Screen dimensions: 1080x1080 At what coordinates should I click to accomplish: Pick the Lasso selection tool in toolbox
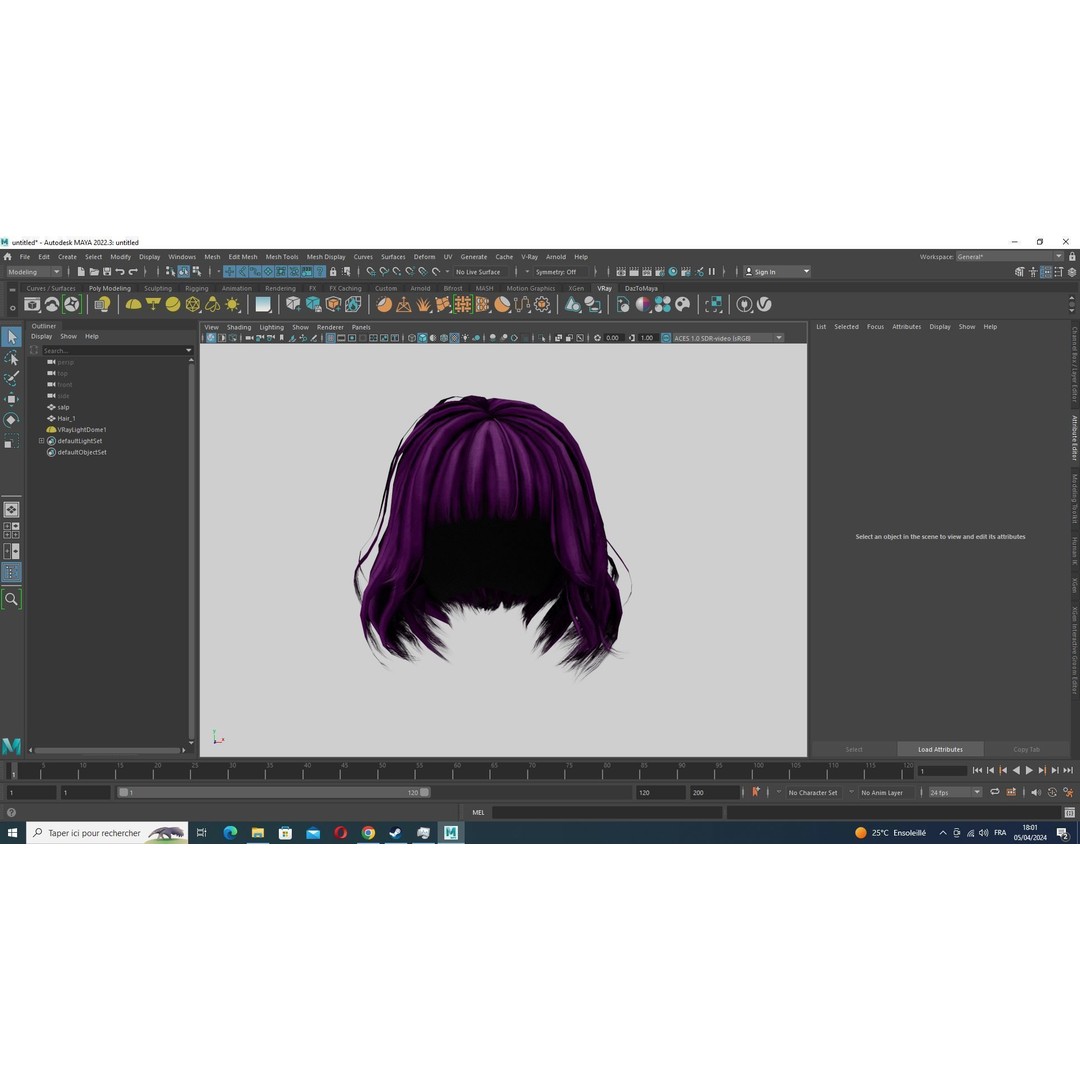pos(11,358)
